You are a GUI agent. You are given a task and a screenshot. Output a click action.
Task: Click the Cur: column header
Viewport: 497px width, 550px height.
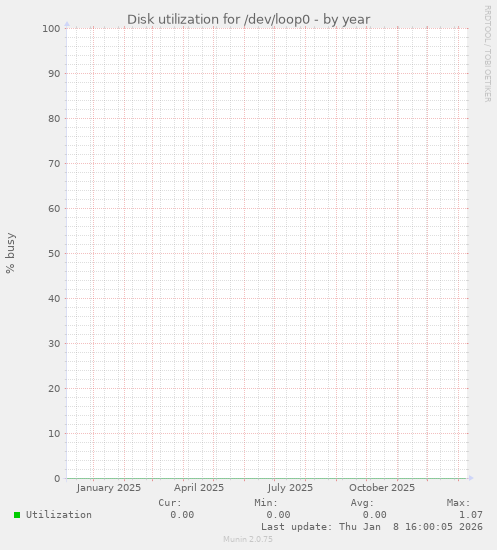coord(170,503)
